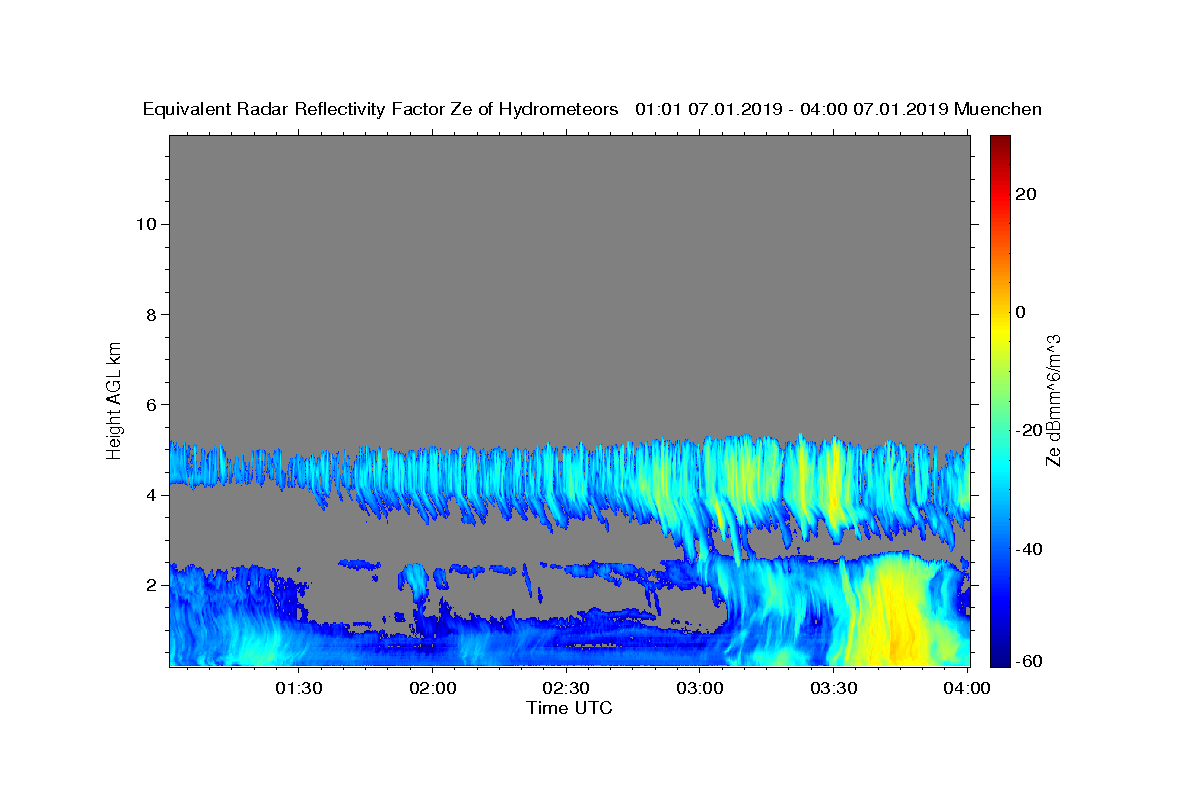Screen dimensions: 1200x800
Task: Click the height tick label 8
Action: (150, 314)
